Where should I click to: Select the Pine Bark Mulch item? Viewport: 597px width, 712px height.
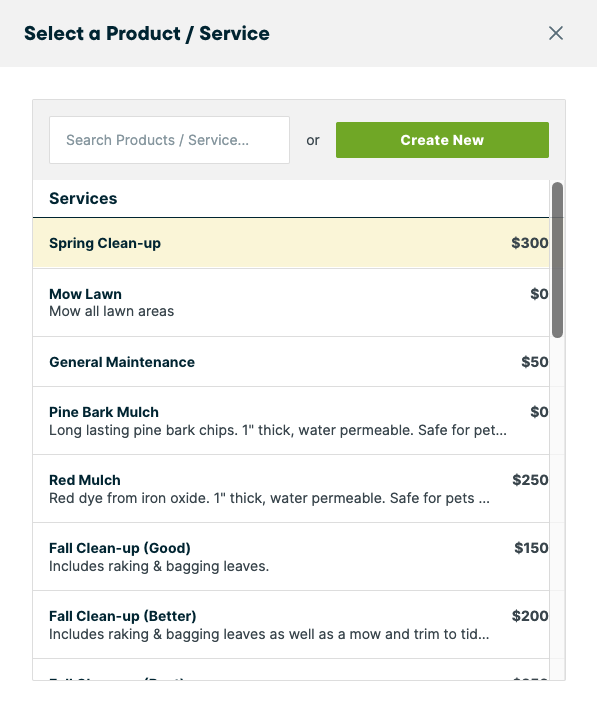291,420
